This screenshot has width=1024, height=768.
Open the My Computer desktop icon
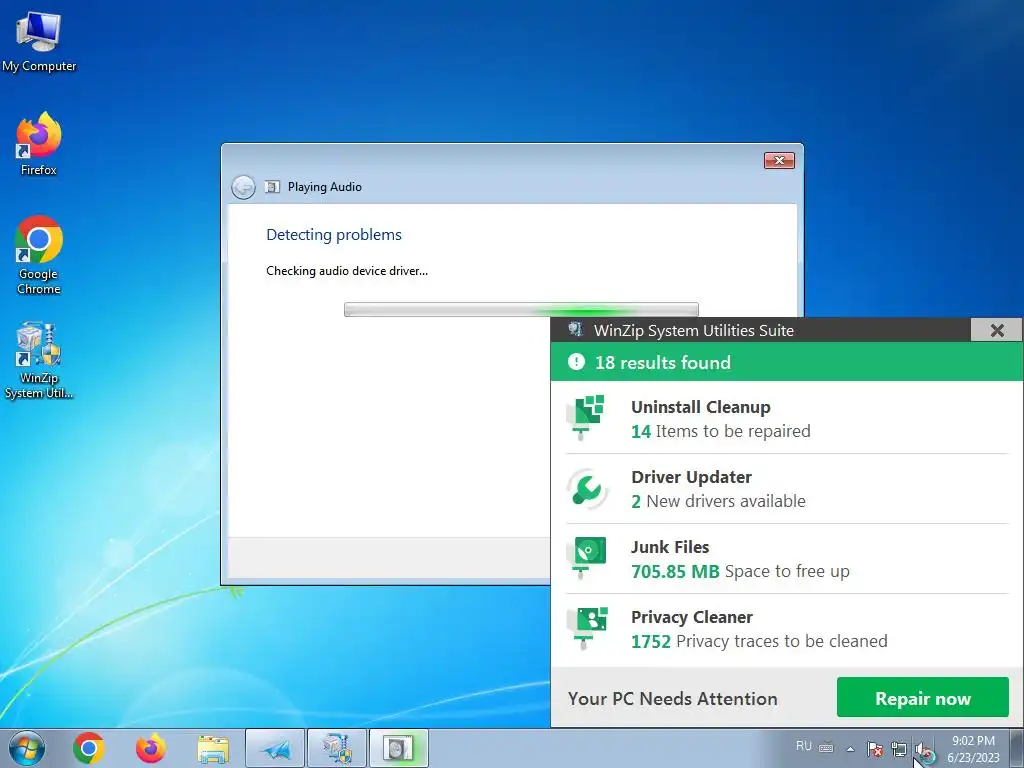[x=39, y=41]
